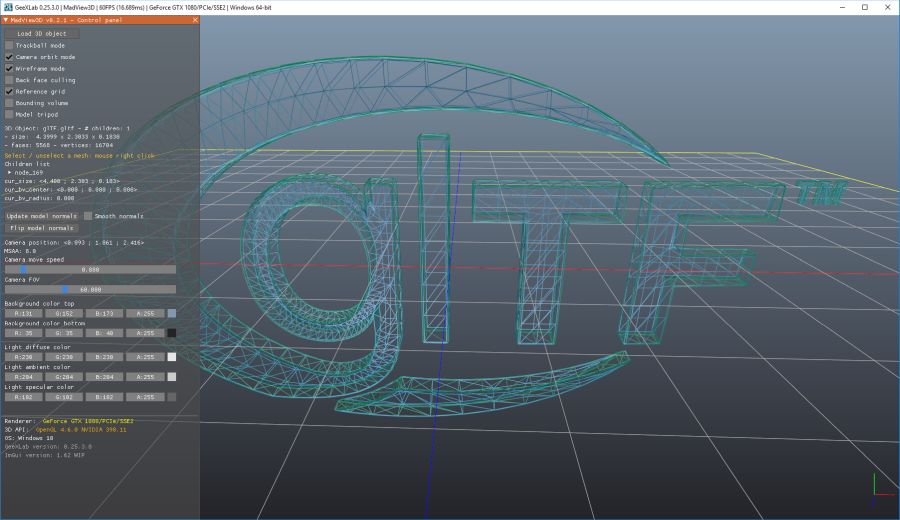
Task: Close the MadView3D control panel
Action: pos(195,20)
